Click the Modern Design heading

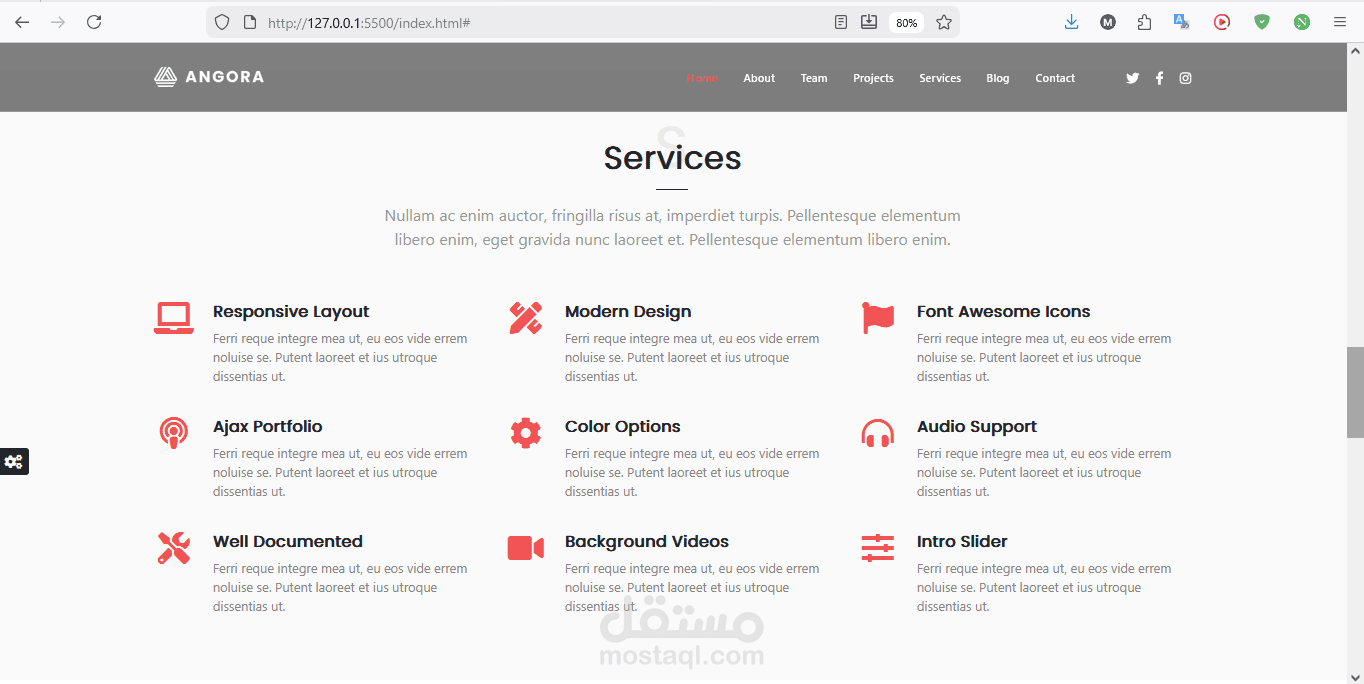pyautogui.click(x=628, y=312)
